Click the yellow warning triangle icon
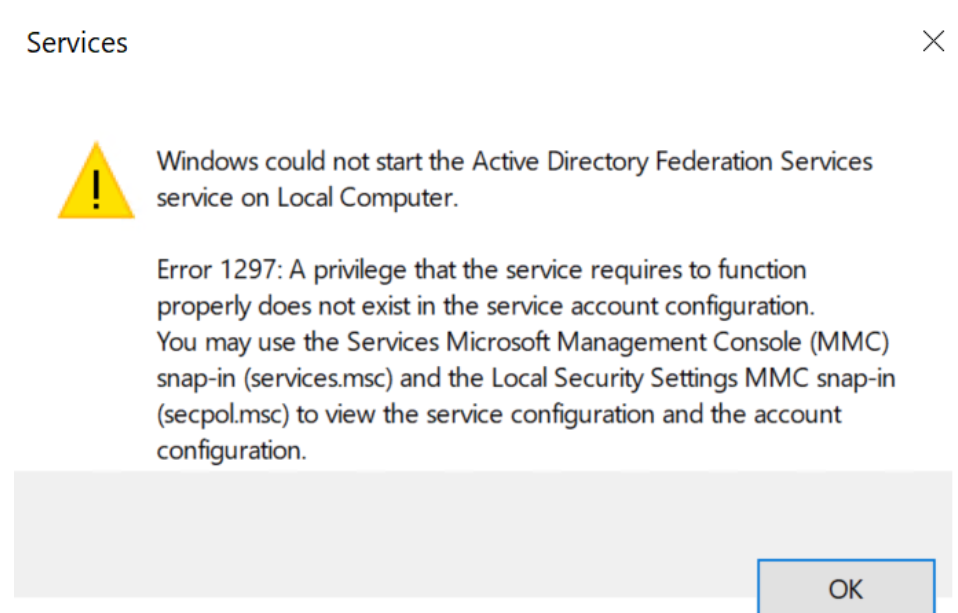Image resolution: width=958 pixels, height=613 pixels. click(96, 183)
